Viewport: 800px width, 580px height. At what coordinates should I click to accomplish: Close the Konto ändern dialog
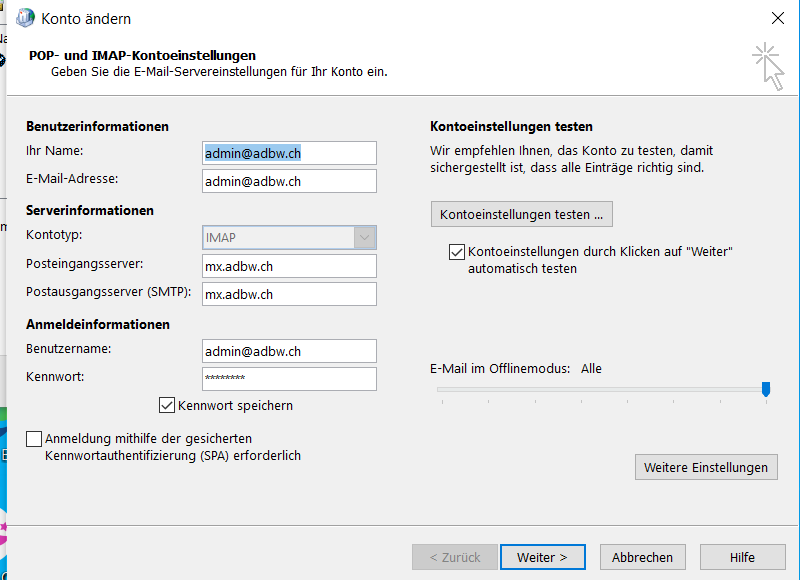pos(778,18)
